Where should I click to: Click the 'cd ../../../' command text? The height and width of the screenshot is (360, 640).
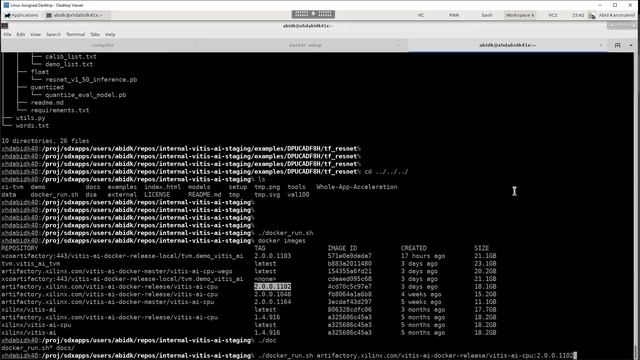386,172
